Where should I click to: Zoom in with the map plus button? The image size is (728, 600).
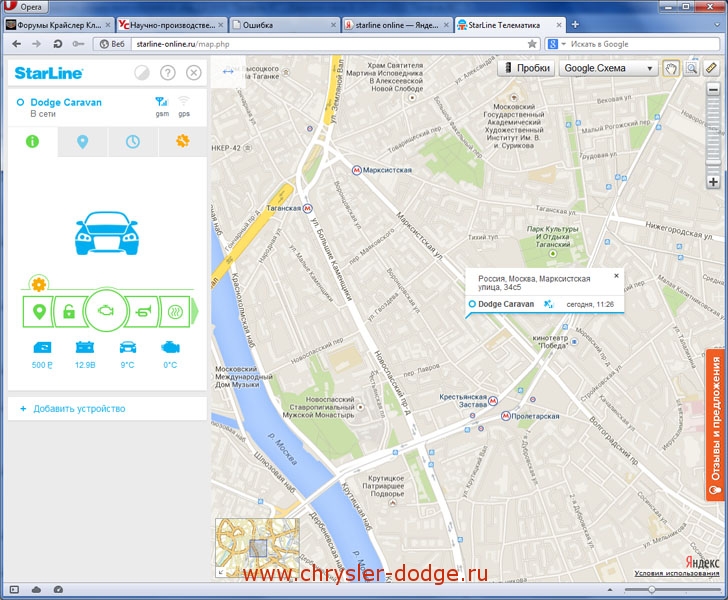pos(713,182)
